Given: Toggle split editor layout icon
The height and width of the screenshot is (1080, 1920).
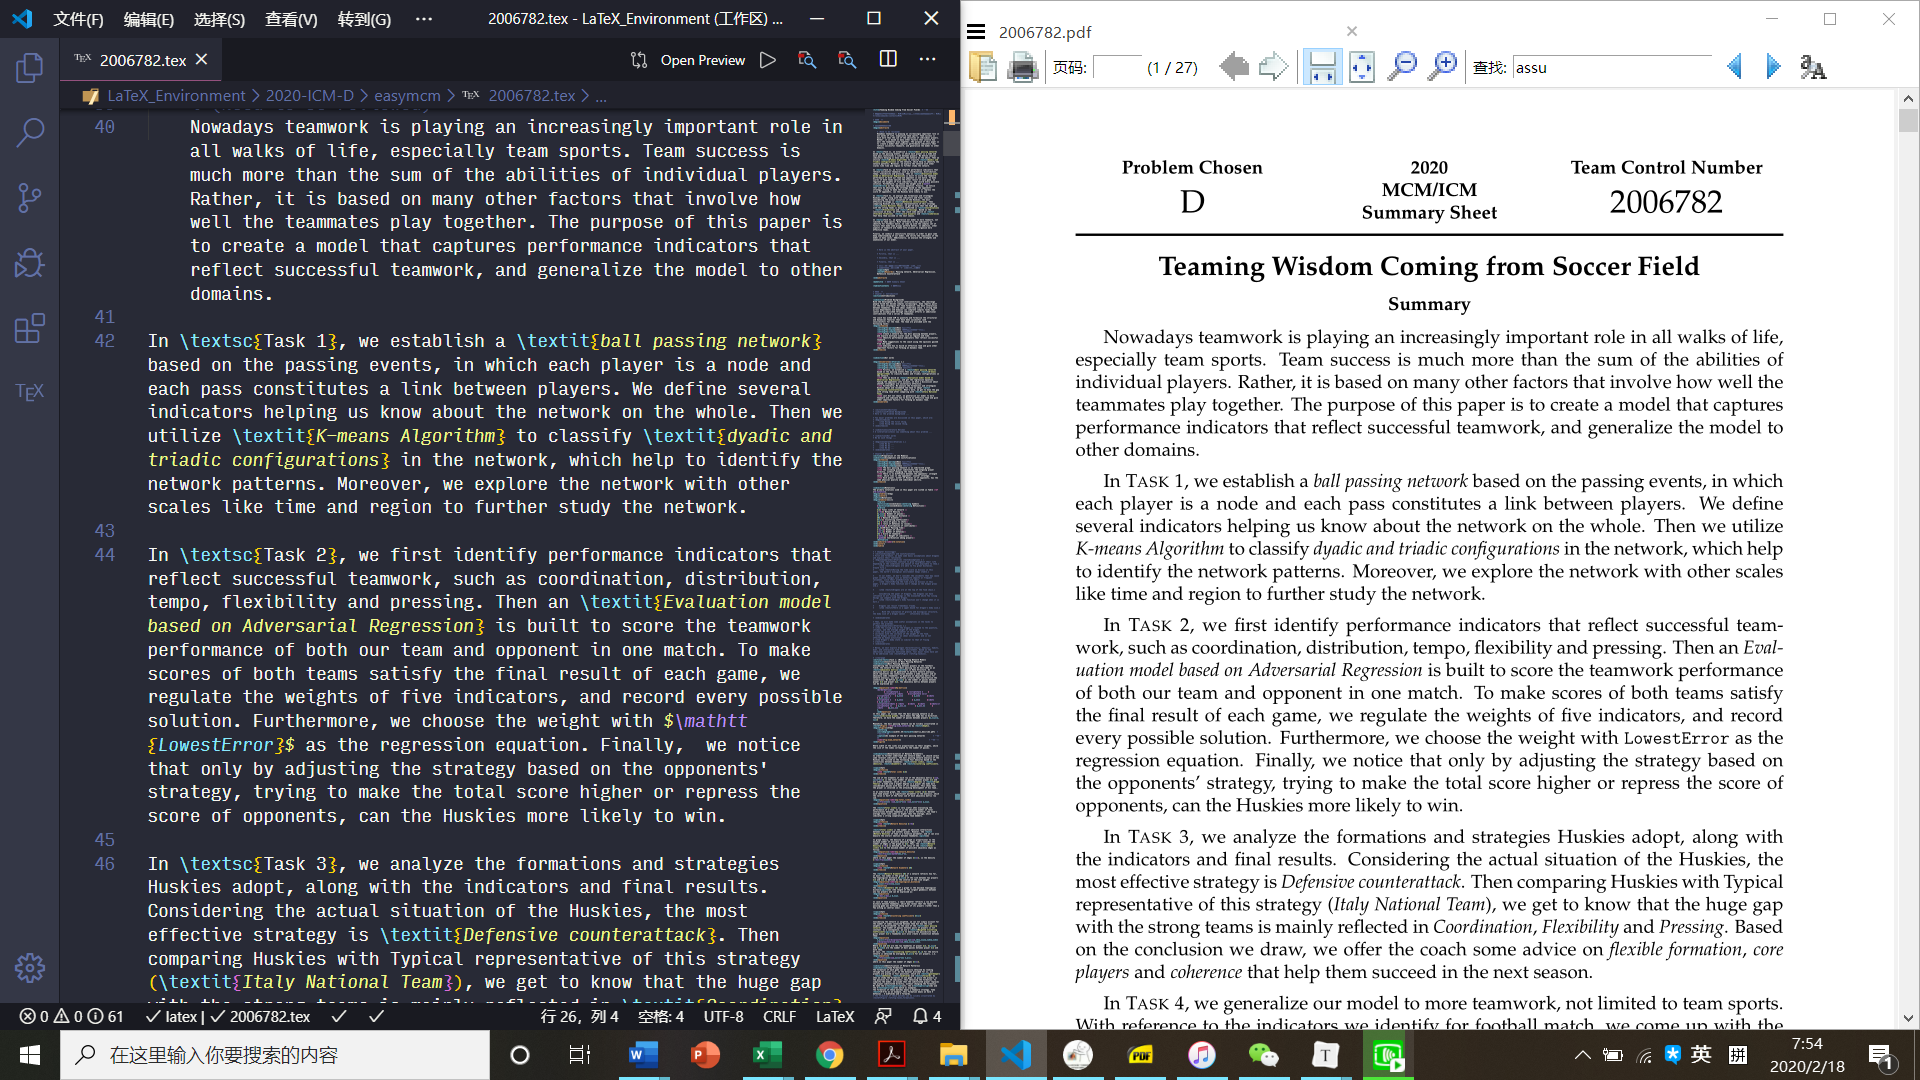Looking at the screenshot, I should click(x=887, y=60).
